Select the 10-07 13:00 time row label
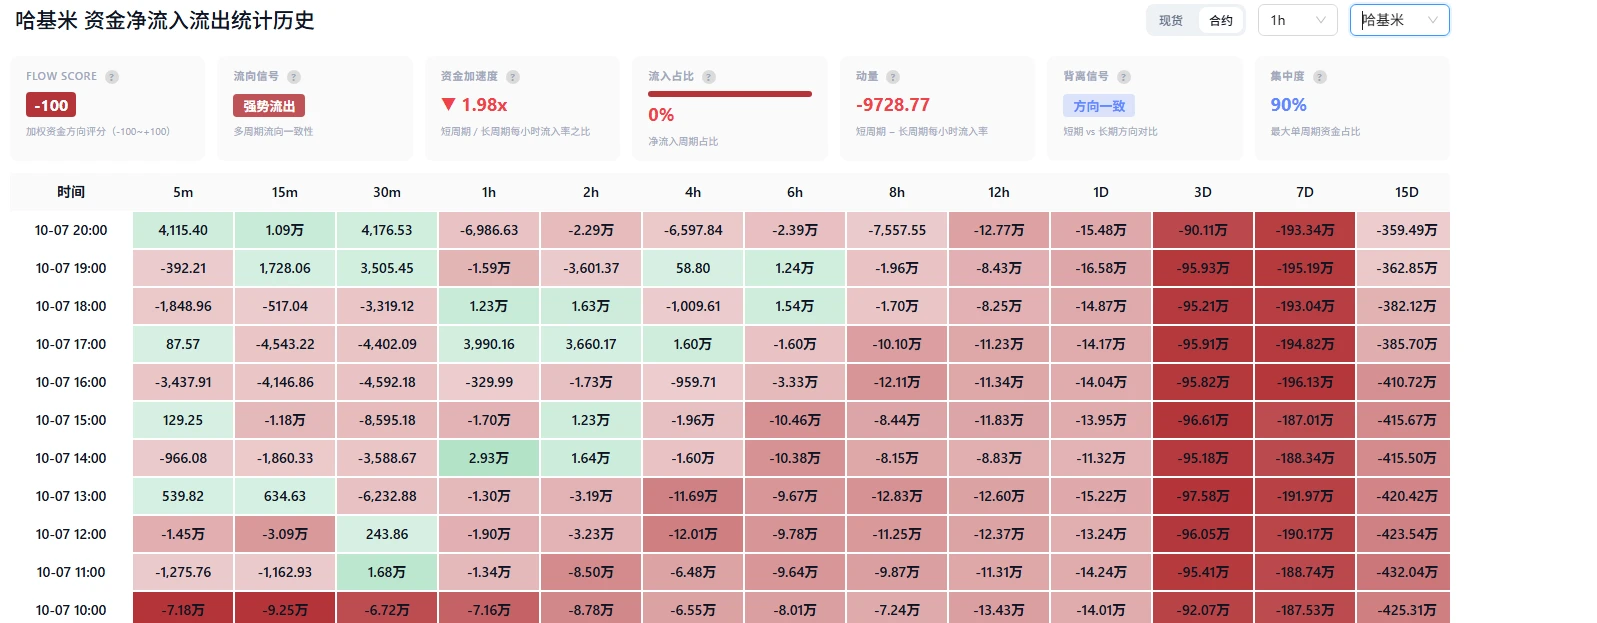Screen dimensions: 1597x623 pyautogui.click(x=71, y=496)
